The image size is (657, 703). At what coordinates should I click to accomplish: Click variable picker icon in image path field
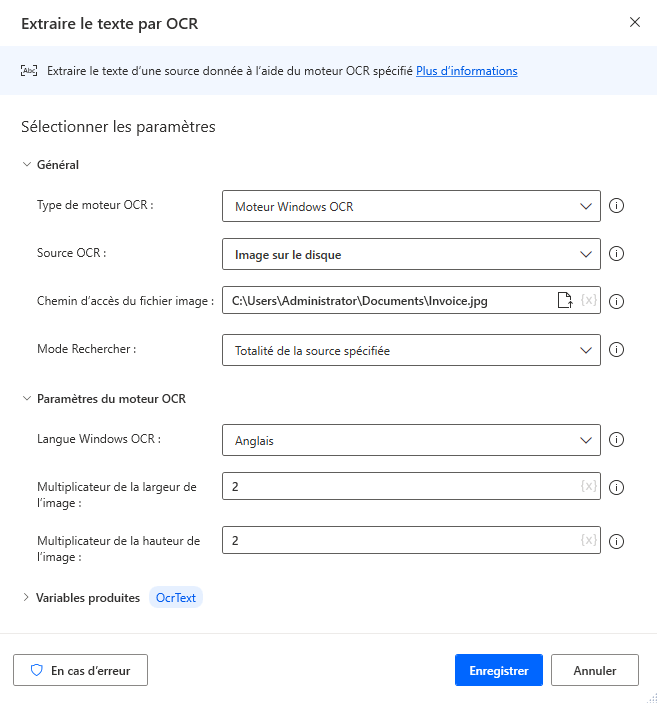pyautogui.click(x=588, y=300)
